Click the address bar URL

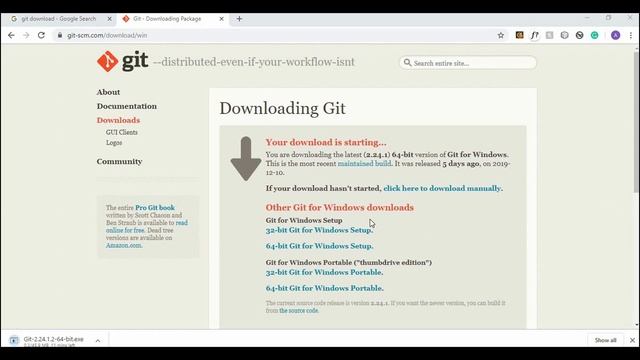tap(107, 36)
